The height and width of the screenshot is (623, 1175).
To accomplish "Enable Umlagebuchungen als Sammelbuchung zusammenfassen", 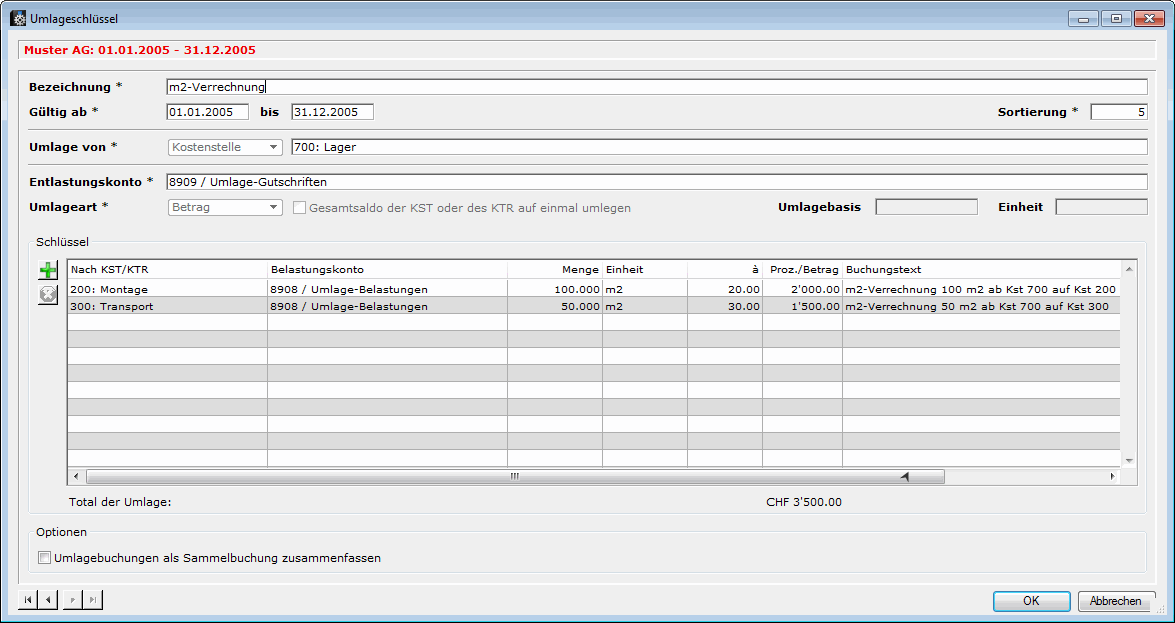I will 44,558.
